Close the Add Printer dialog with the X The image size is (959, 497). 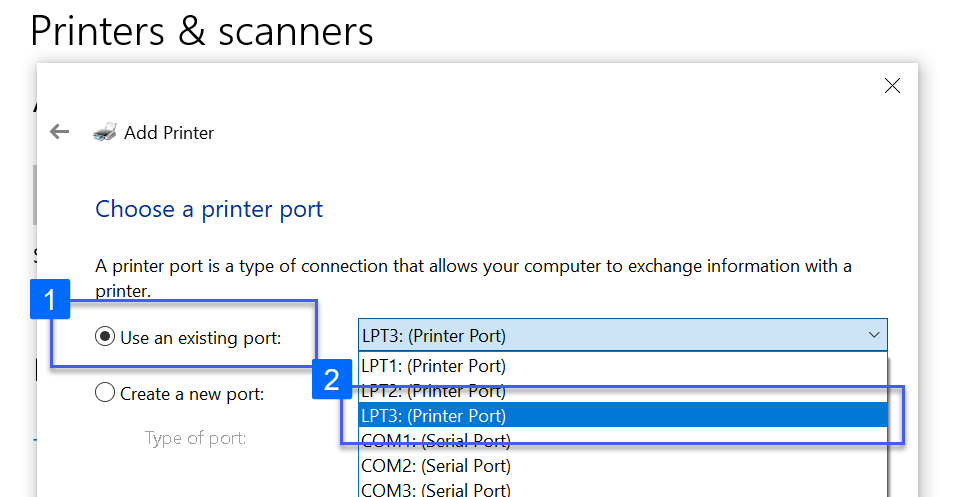click(892, 86)
